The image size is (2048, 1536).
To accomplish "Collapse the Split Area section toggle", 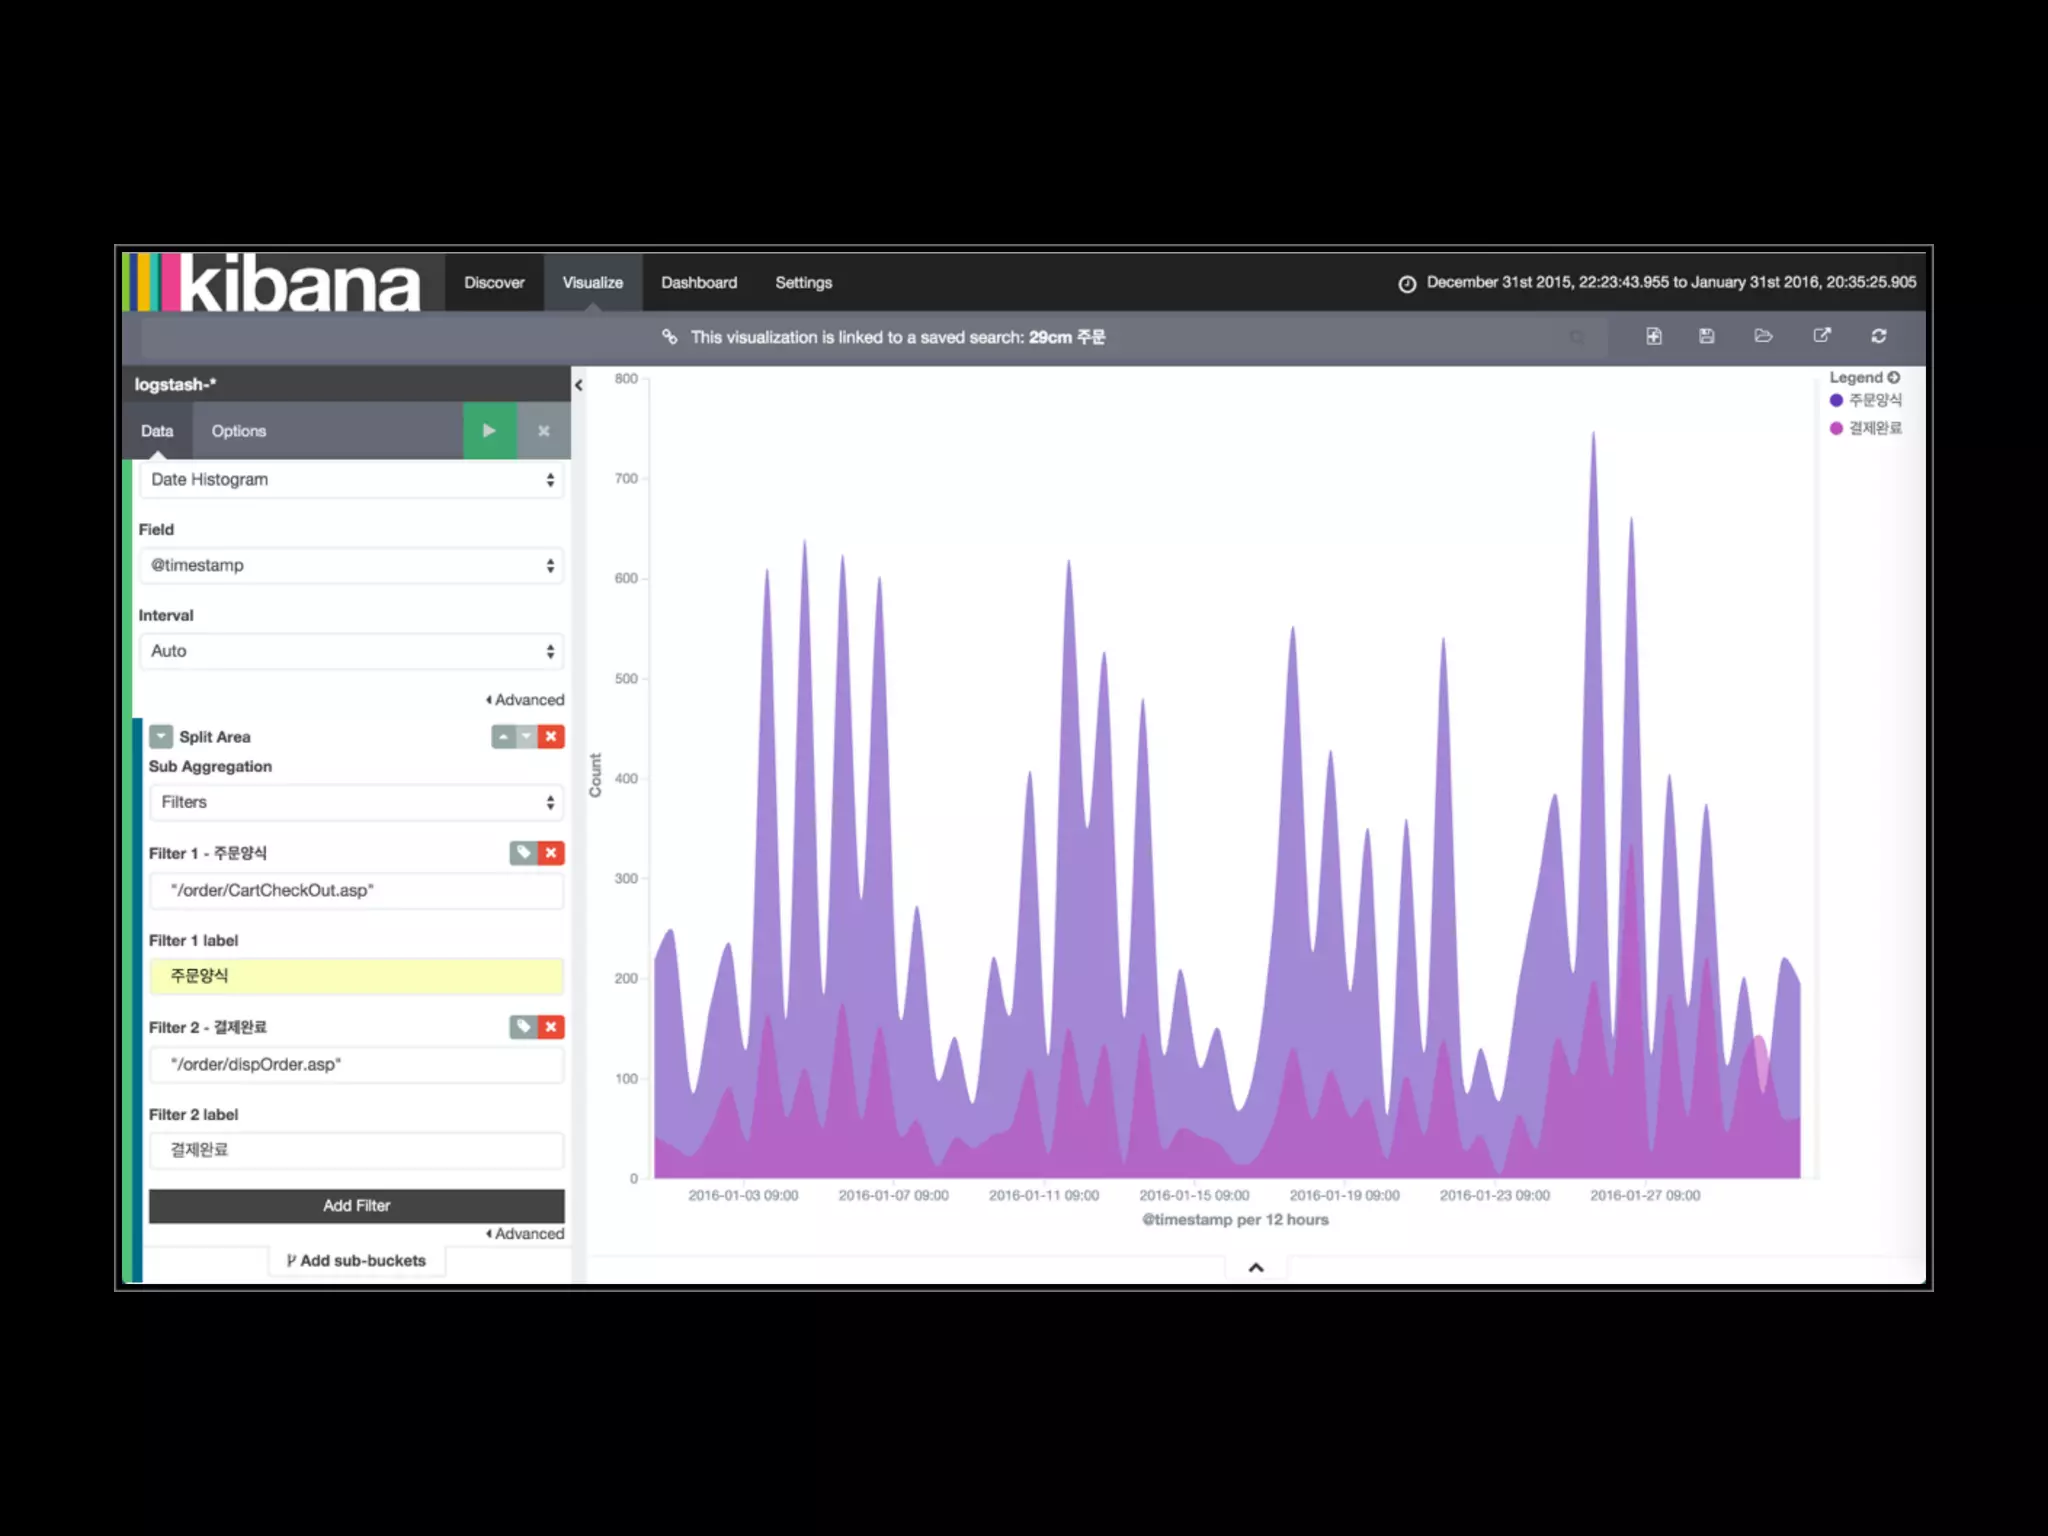I will point(161,737).
